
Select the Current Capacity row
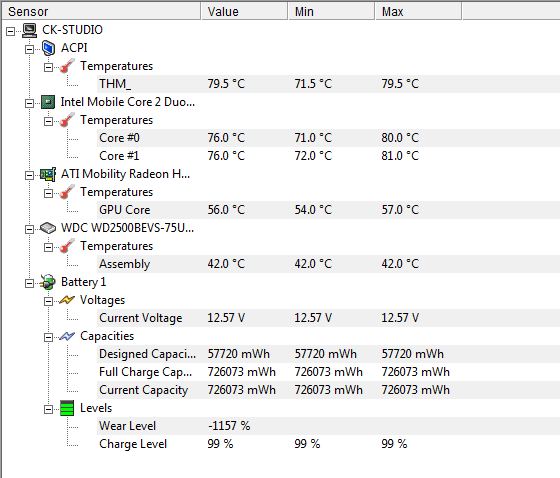pos(328,390)
